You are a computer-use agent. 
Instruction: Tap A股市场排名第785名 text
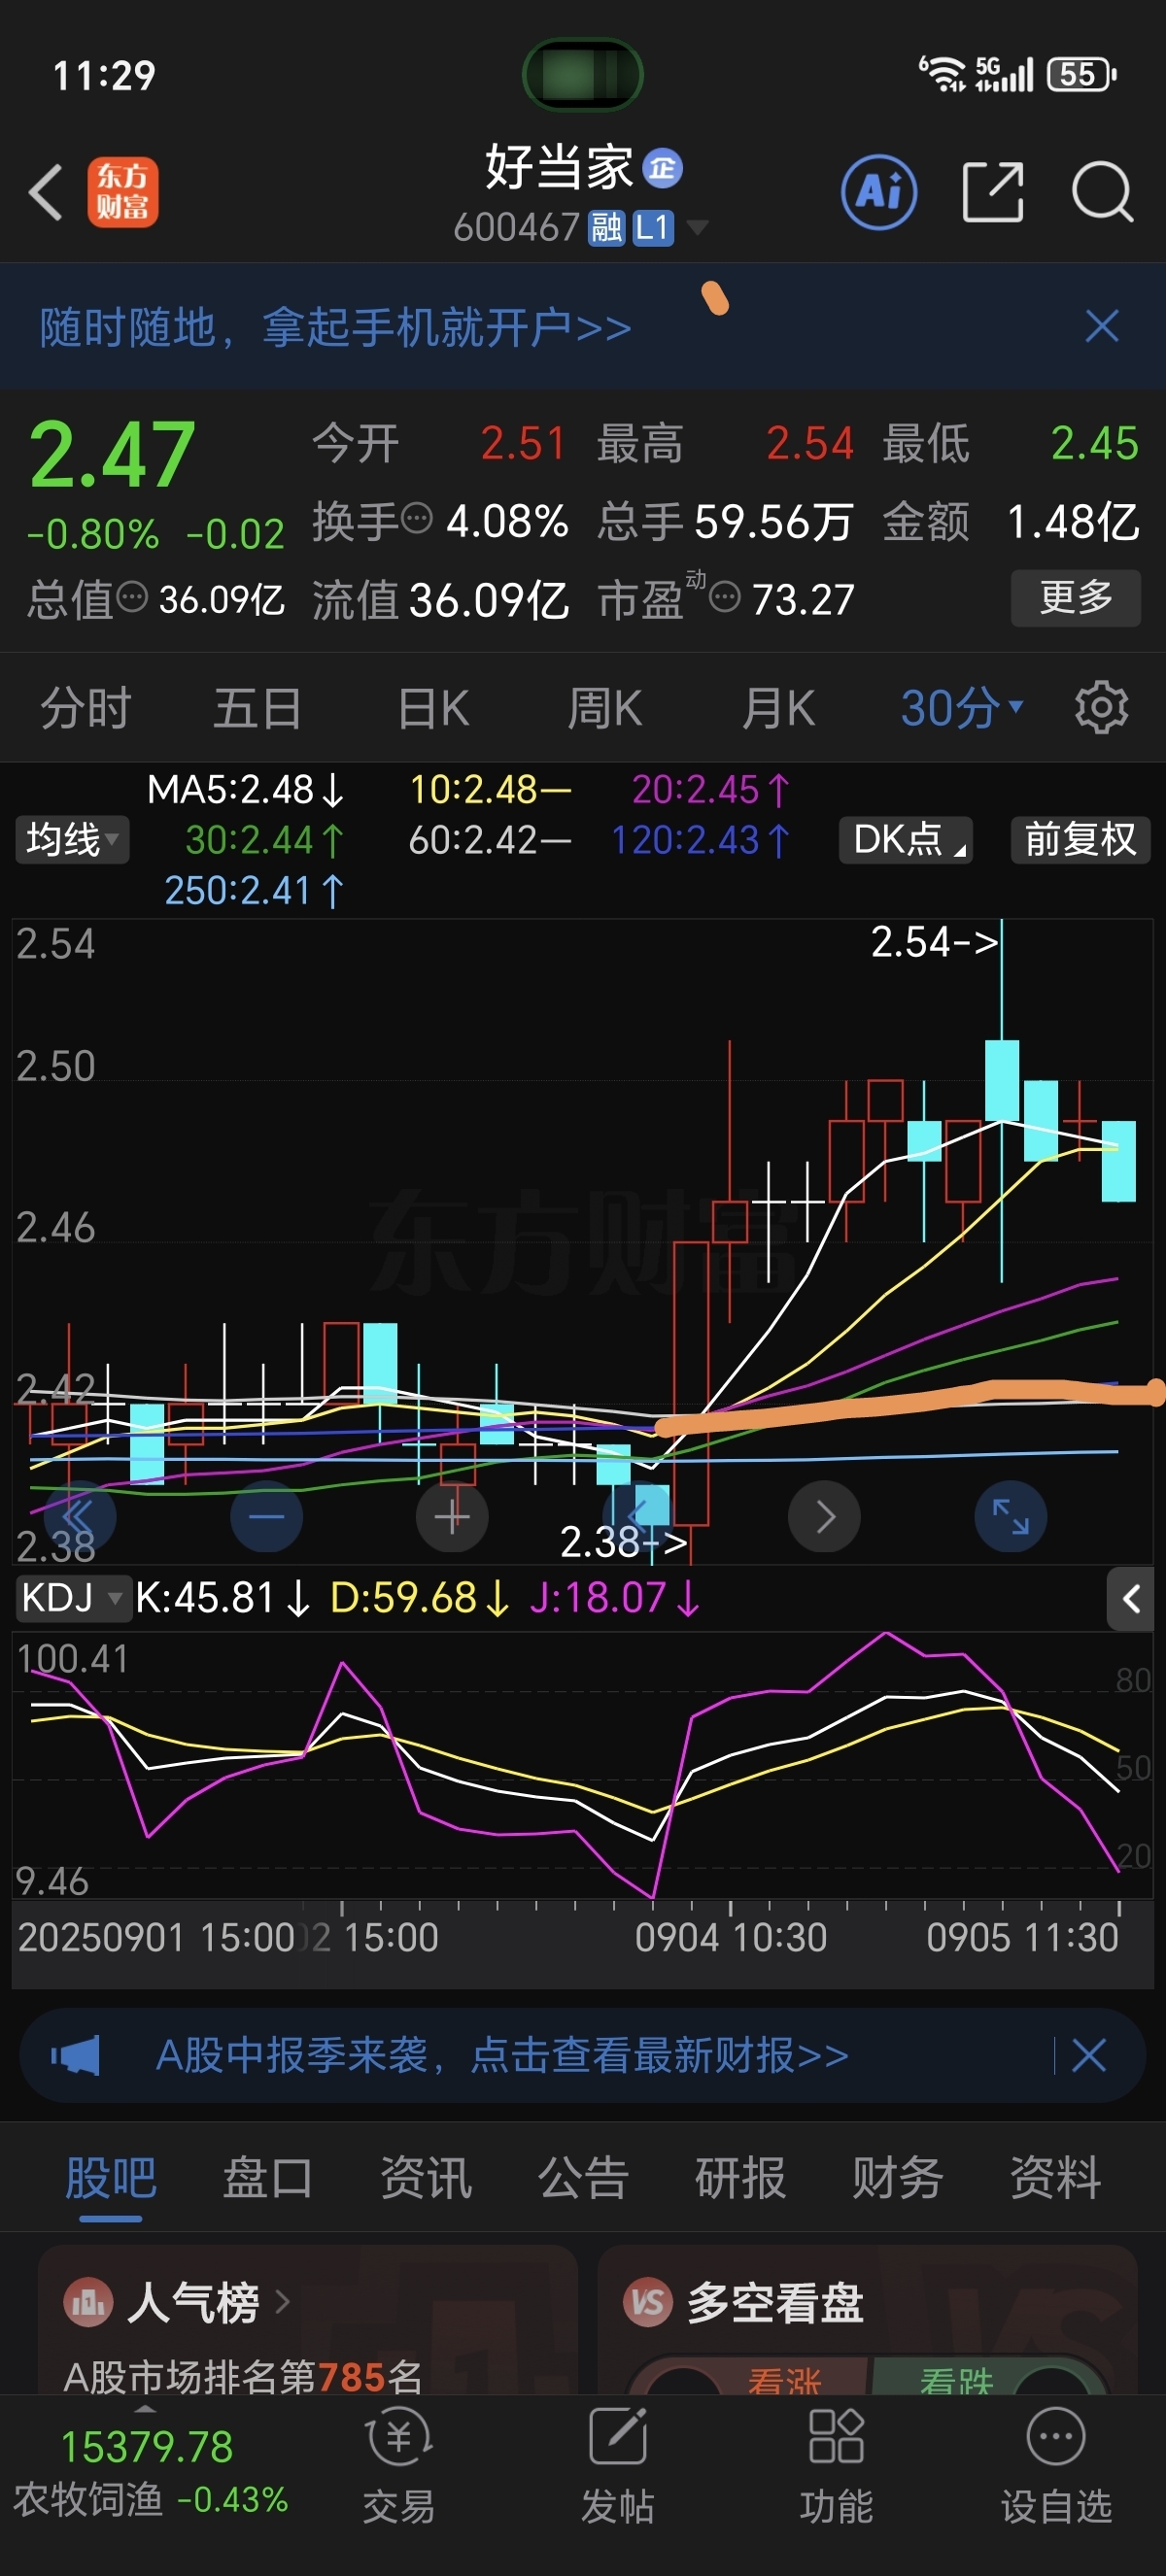pyautogui.click(x=243, y=2376)
